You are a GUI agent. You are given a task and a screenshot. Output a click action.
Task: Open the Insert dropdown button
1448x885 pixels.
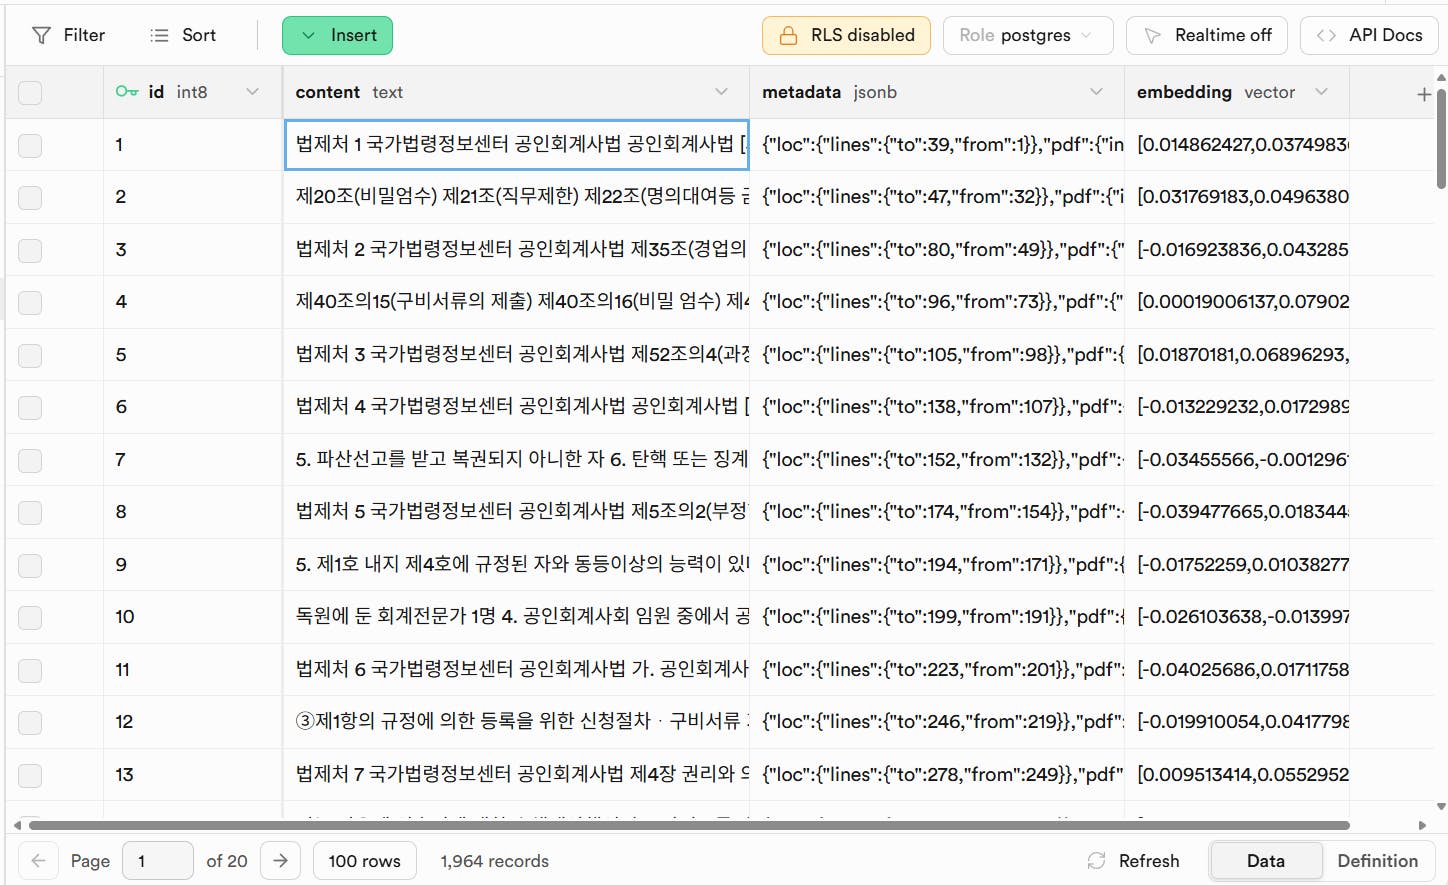pyautogui.click(x=337, y=36)
